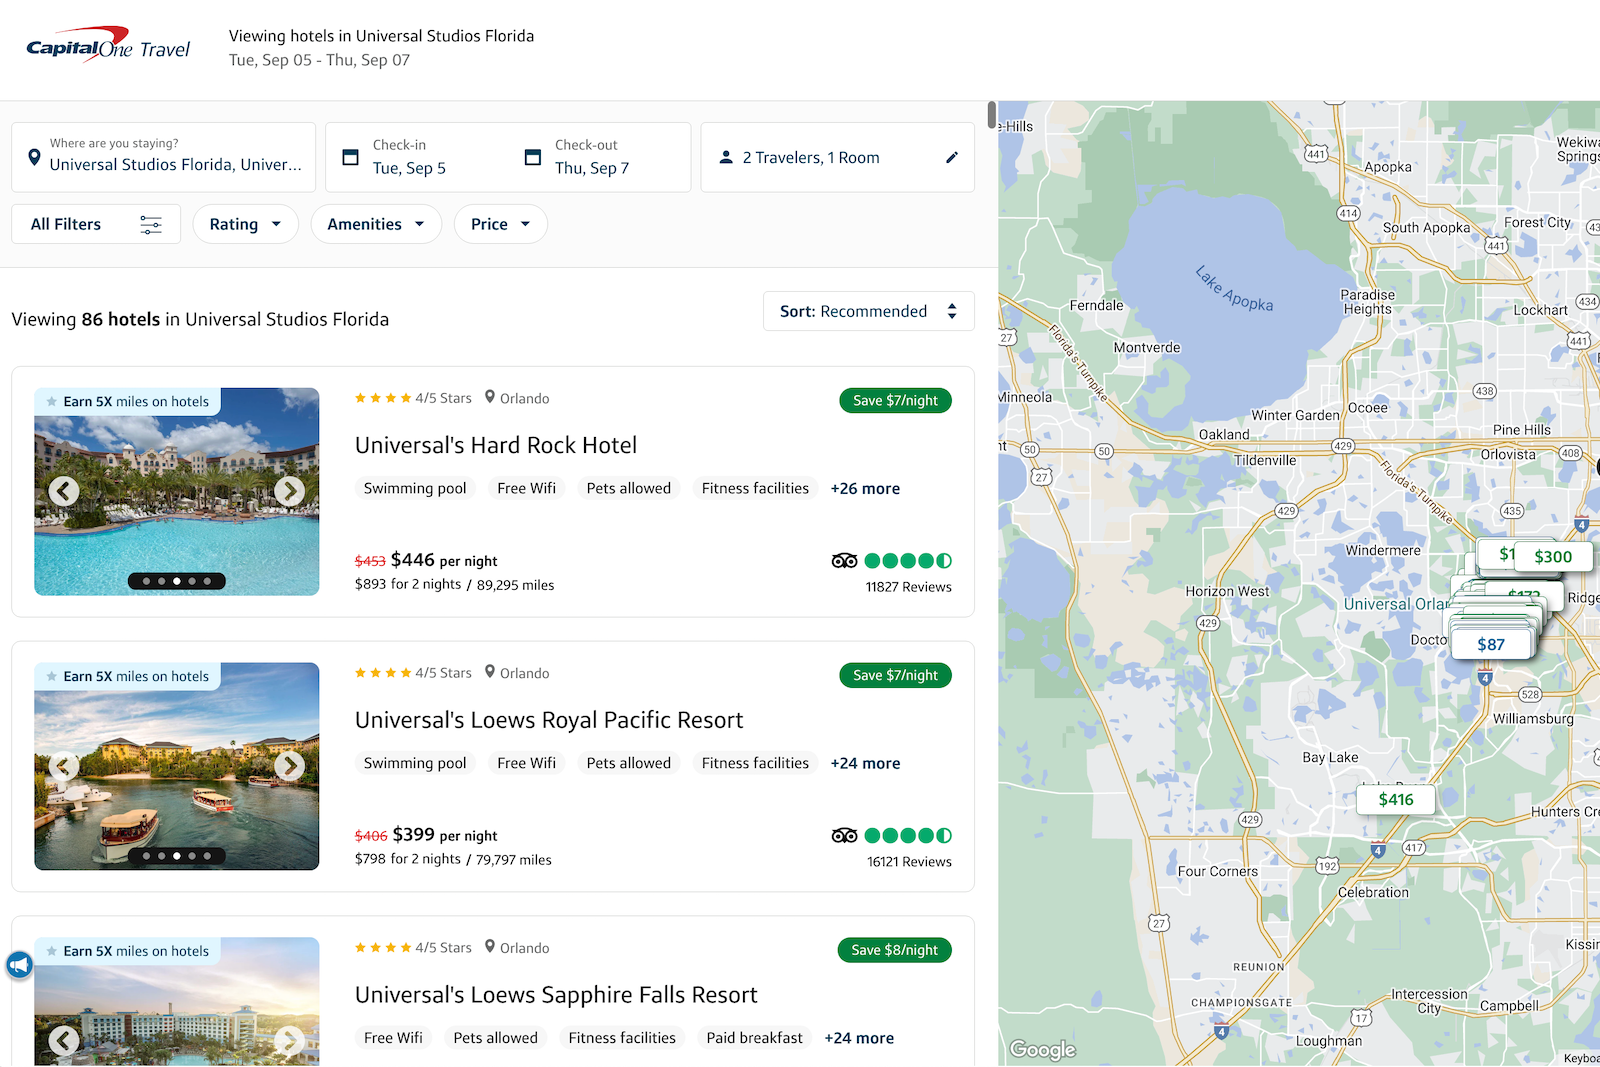Open the Amenities dropdown

(376, 224)
